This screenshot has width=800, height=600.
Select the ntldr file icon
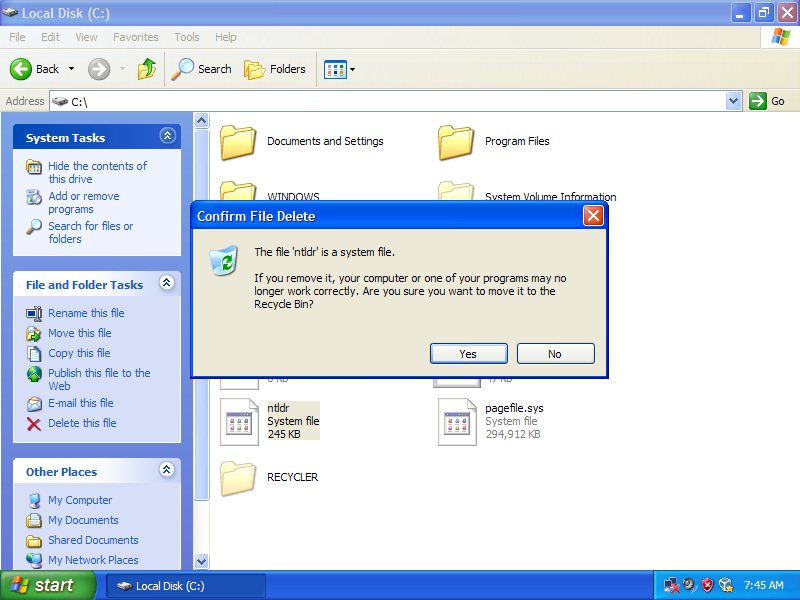(x=239, y=422)
